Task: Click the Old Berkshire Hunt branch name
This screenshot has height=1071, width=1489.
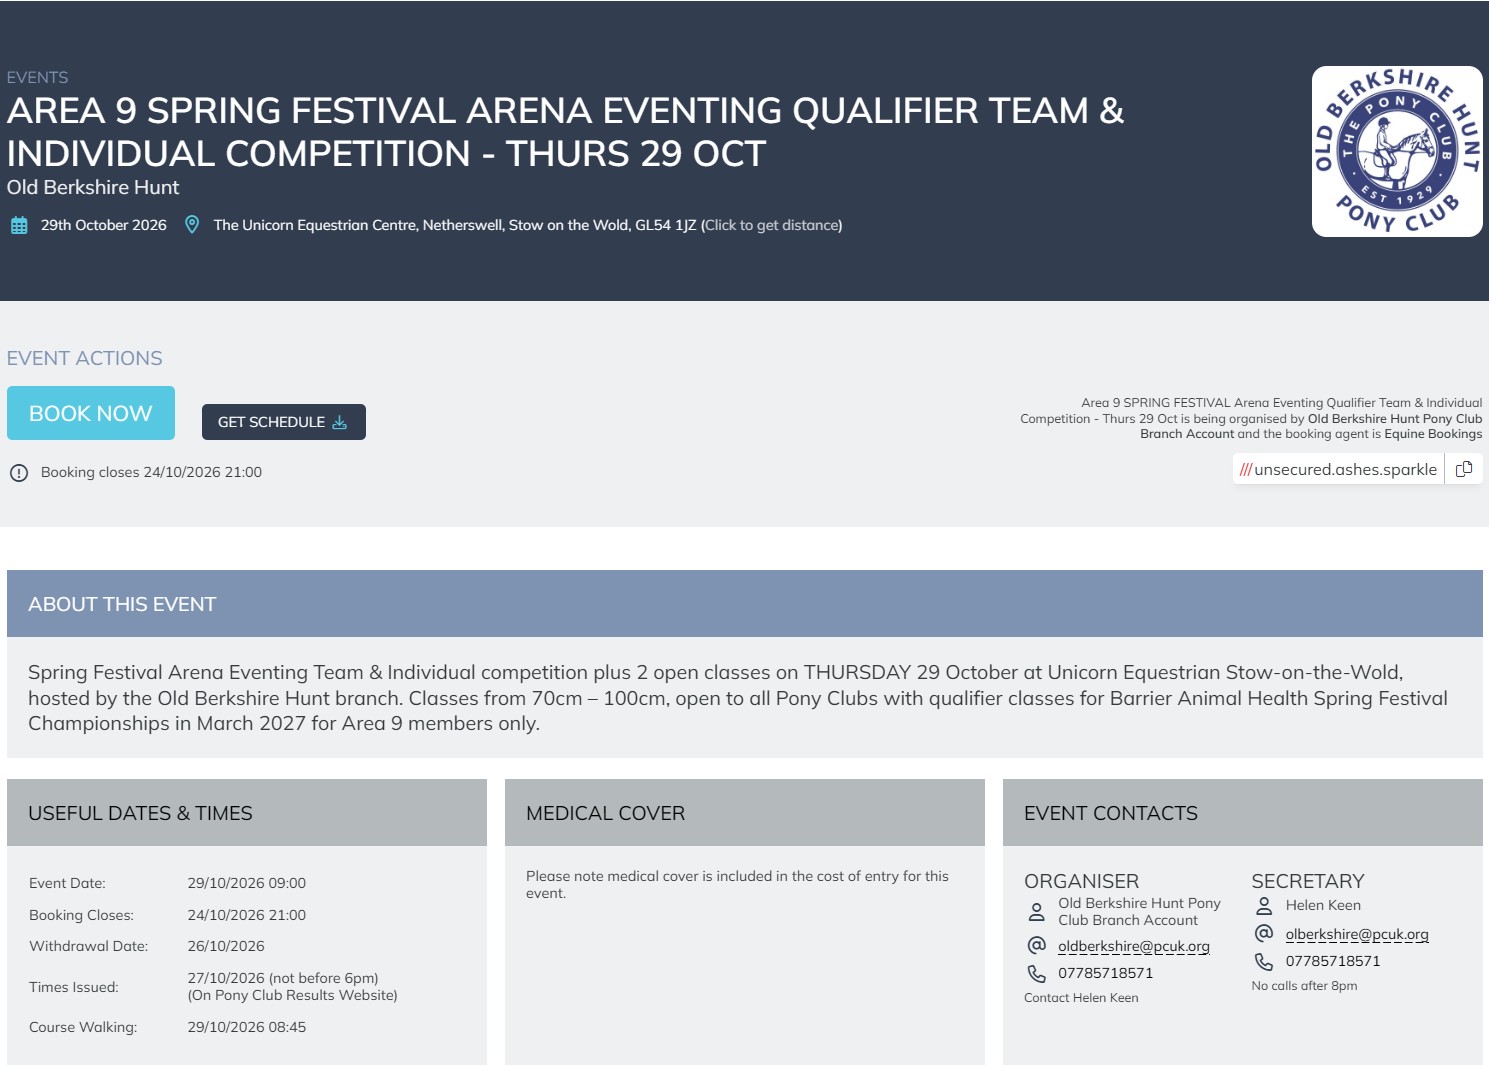Action: 93,187
